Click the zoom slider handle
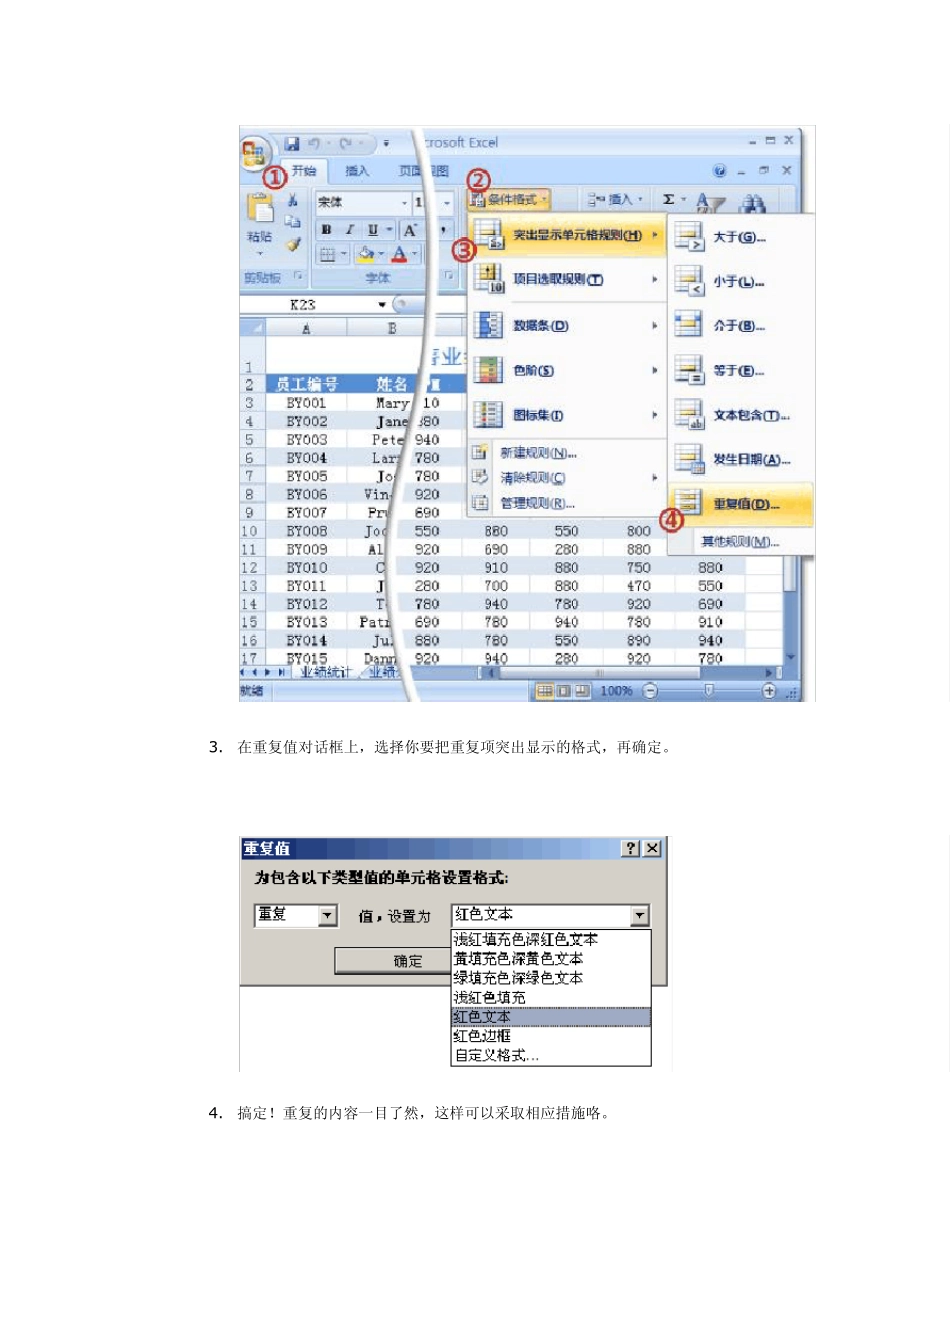The height and width of the screenshot is (1344, 950). pyautogui.click(x=709, y=690)
